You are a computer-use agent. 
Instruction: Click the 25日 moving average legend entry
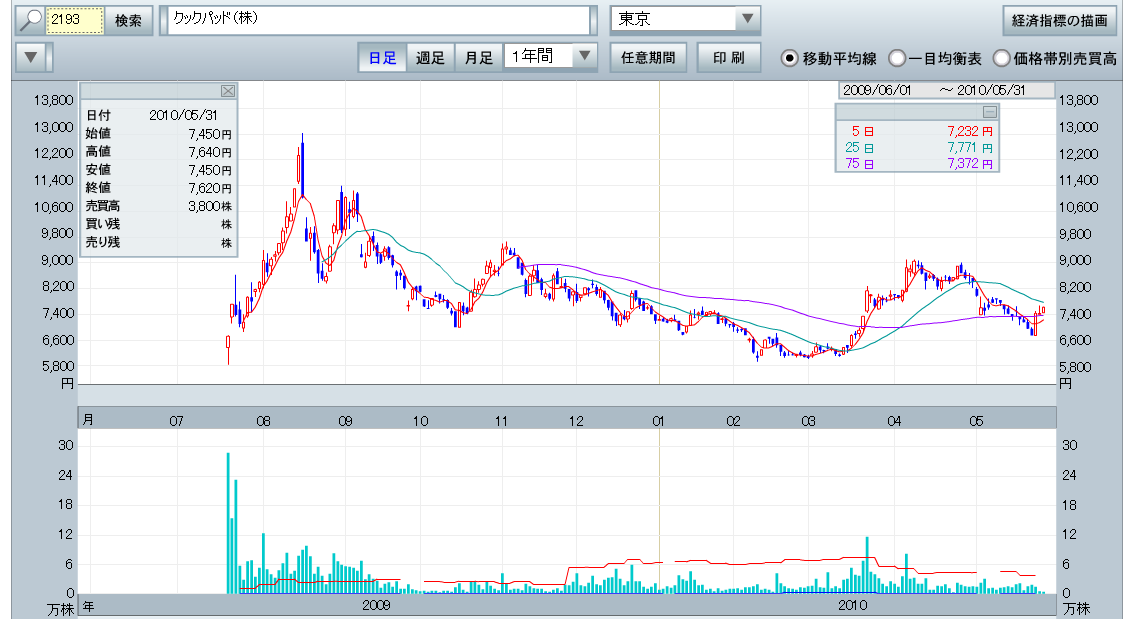tap(855, 148)
